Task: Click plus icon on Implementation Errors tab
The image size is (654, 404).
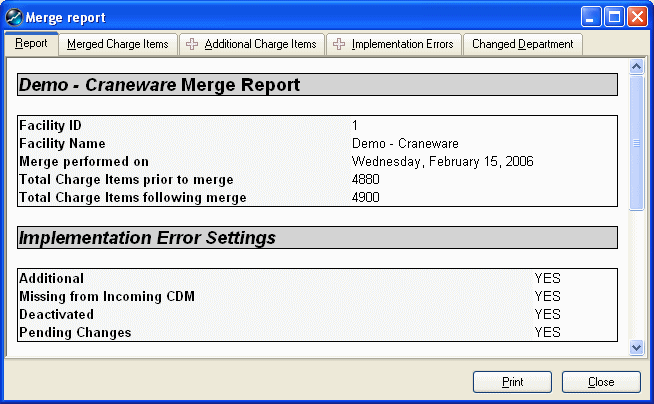Action: 340,44
